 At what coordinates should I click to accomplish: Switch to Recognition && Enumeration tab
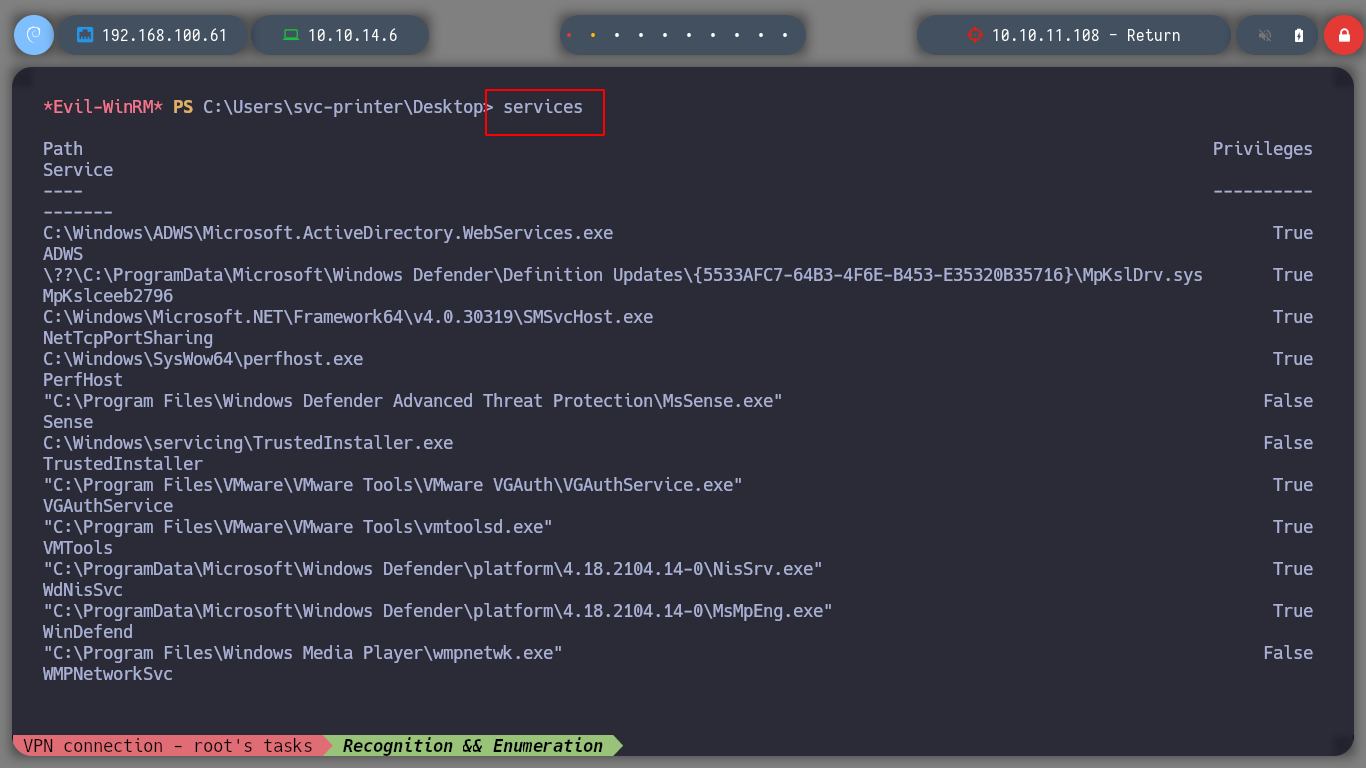[472, 746]
